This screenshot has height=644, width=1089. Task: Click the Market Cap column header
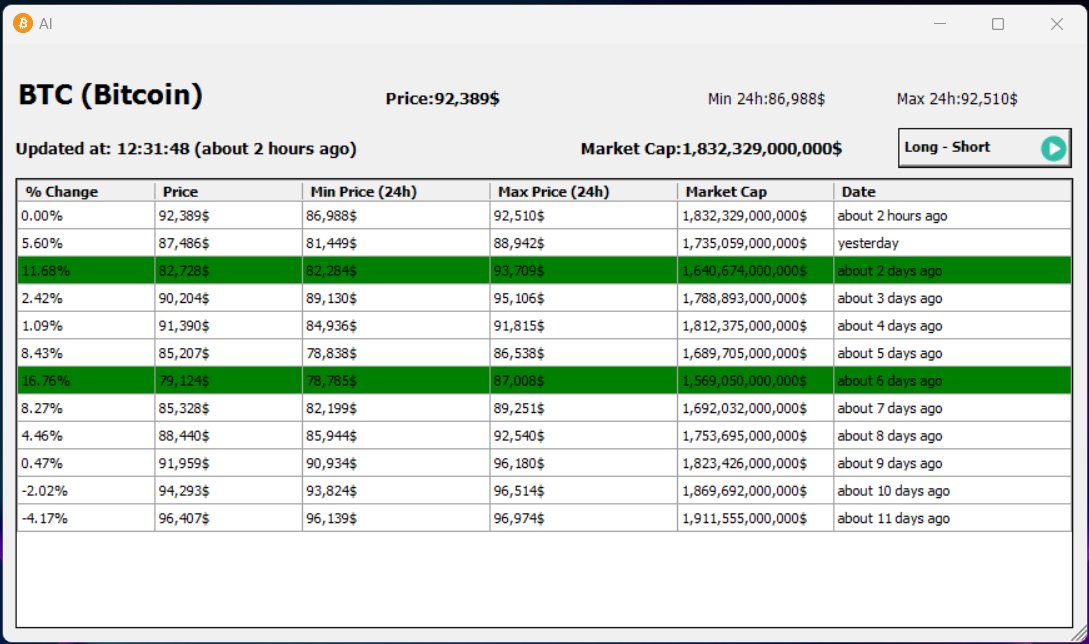[x=755, y=192]
